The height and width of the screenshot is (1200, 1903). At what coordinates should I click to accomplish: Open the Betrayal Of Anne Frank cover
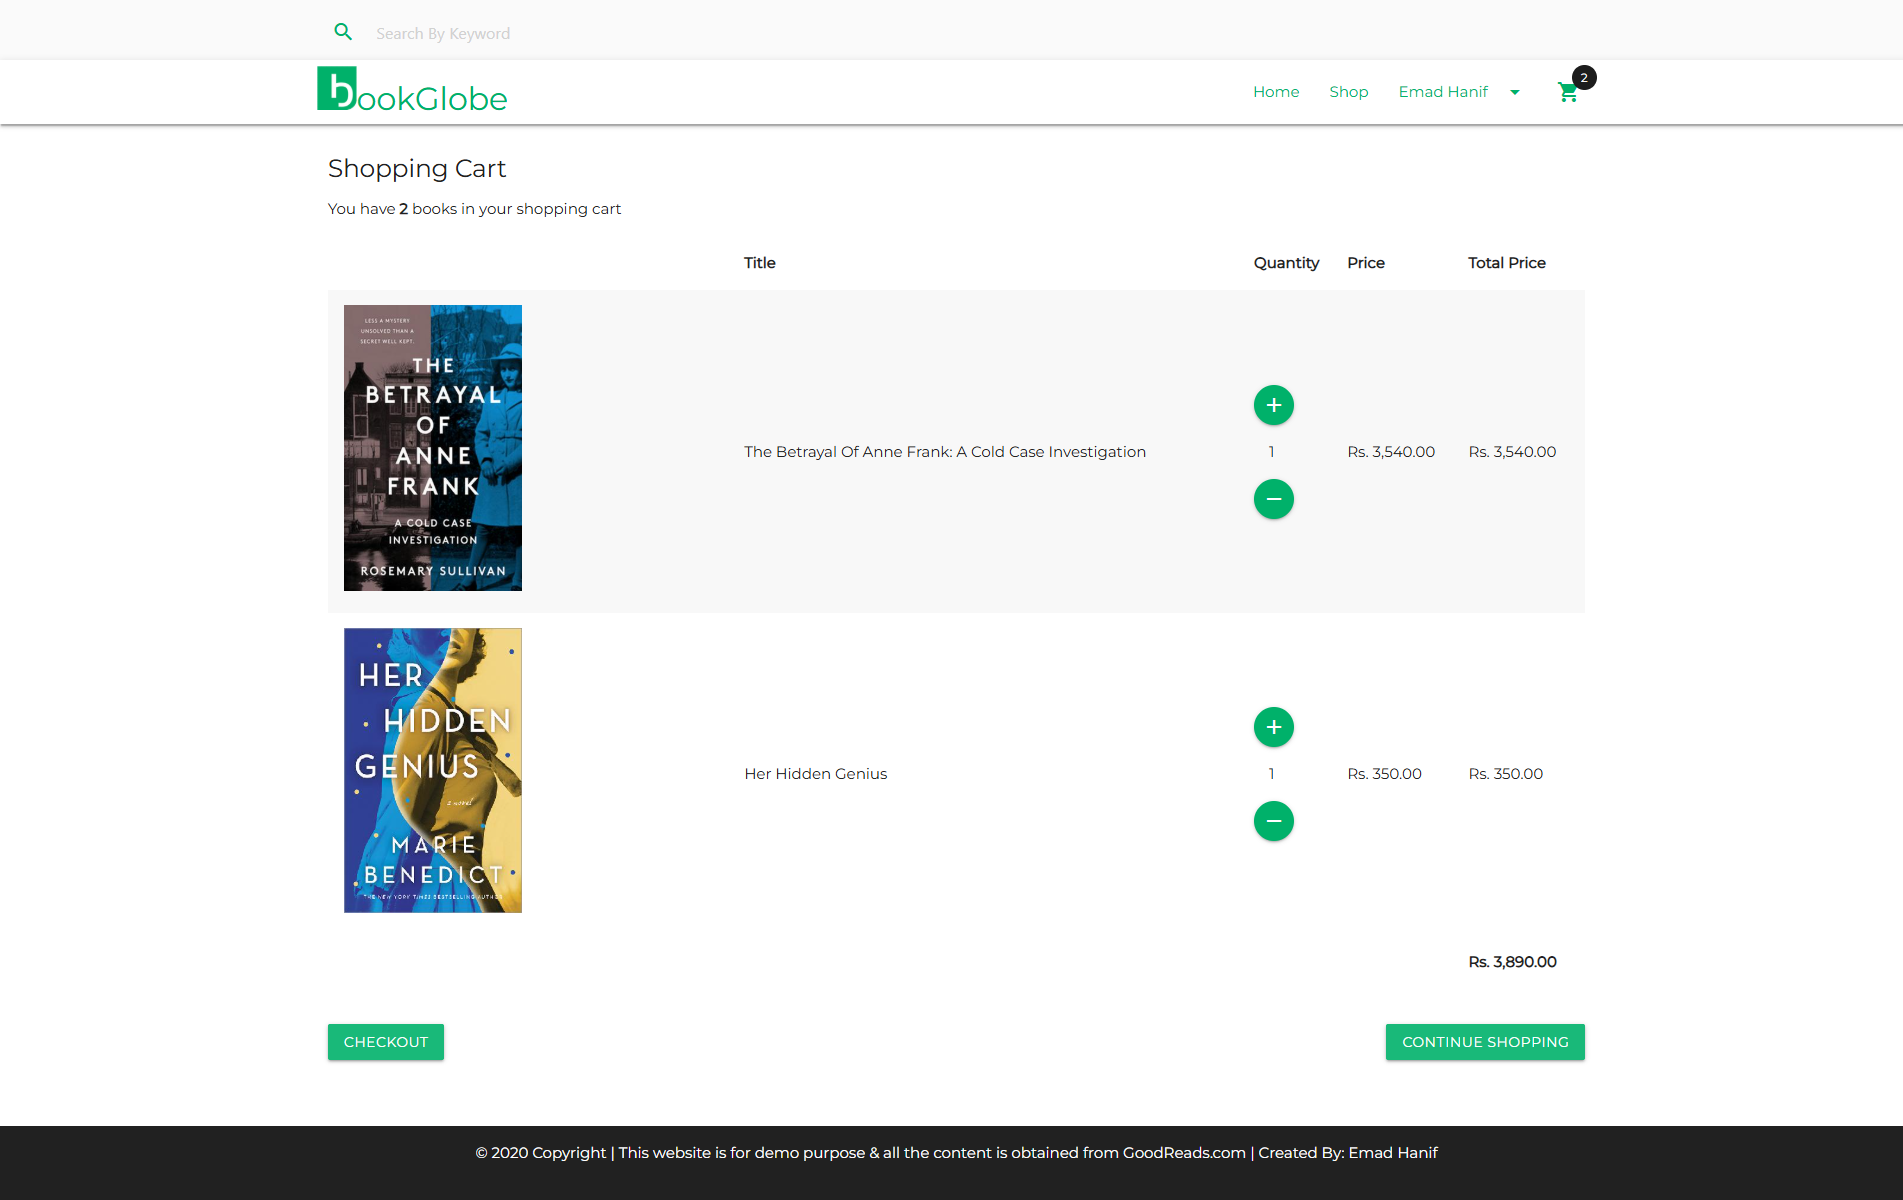point(433,448)
